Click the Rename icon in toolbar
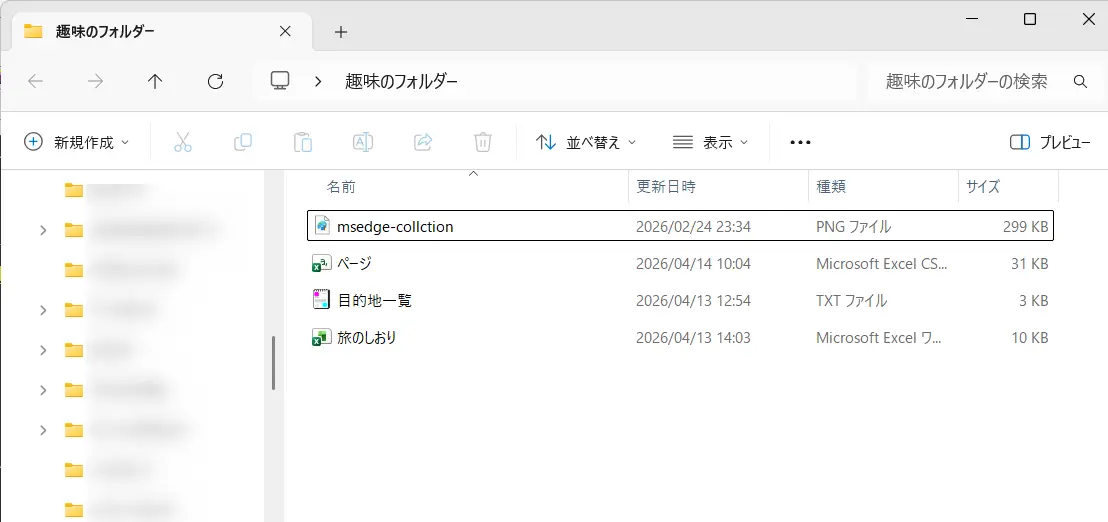 [x=363, y=142]
